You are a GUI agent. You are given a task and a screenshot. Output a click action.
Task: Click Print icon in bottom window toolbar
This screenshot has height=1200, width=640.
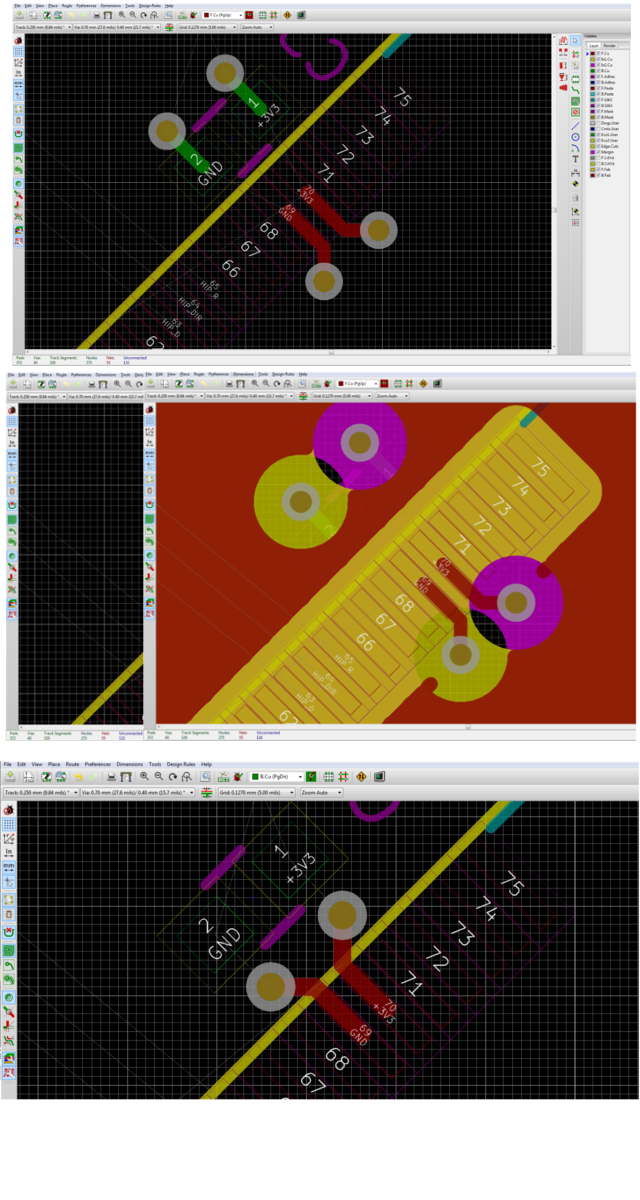(110, 776)
